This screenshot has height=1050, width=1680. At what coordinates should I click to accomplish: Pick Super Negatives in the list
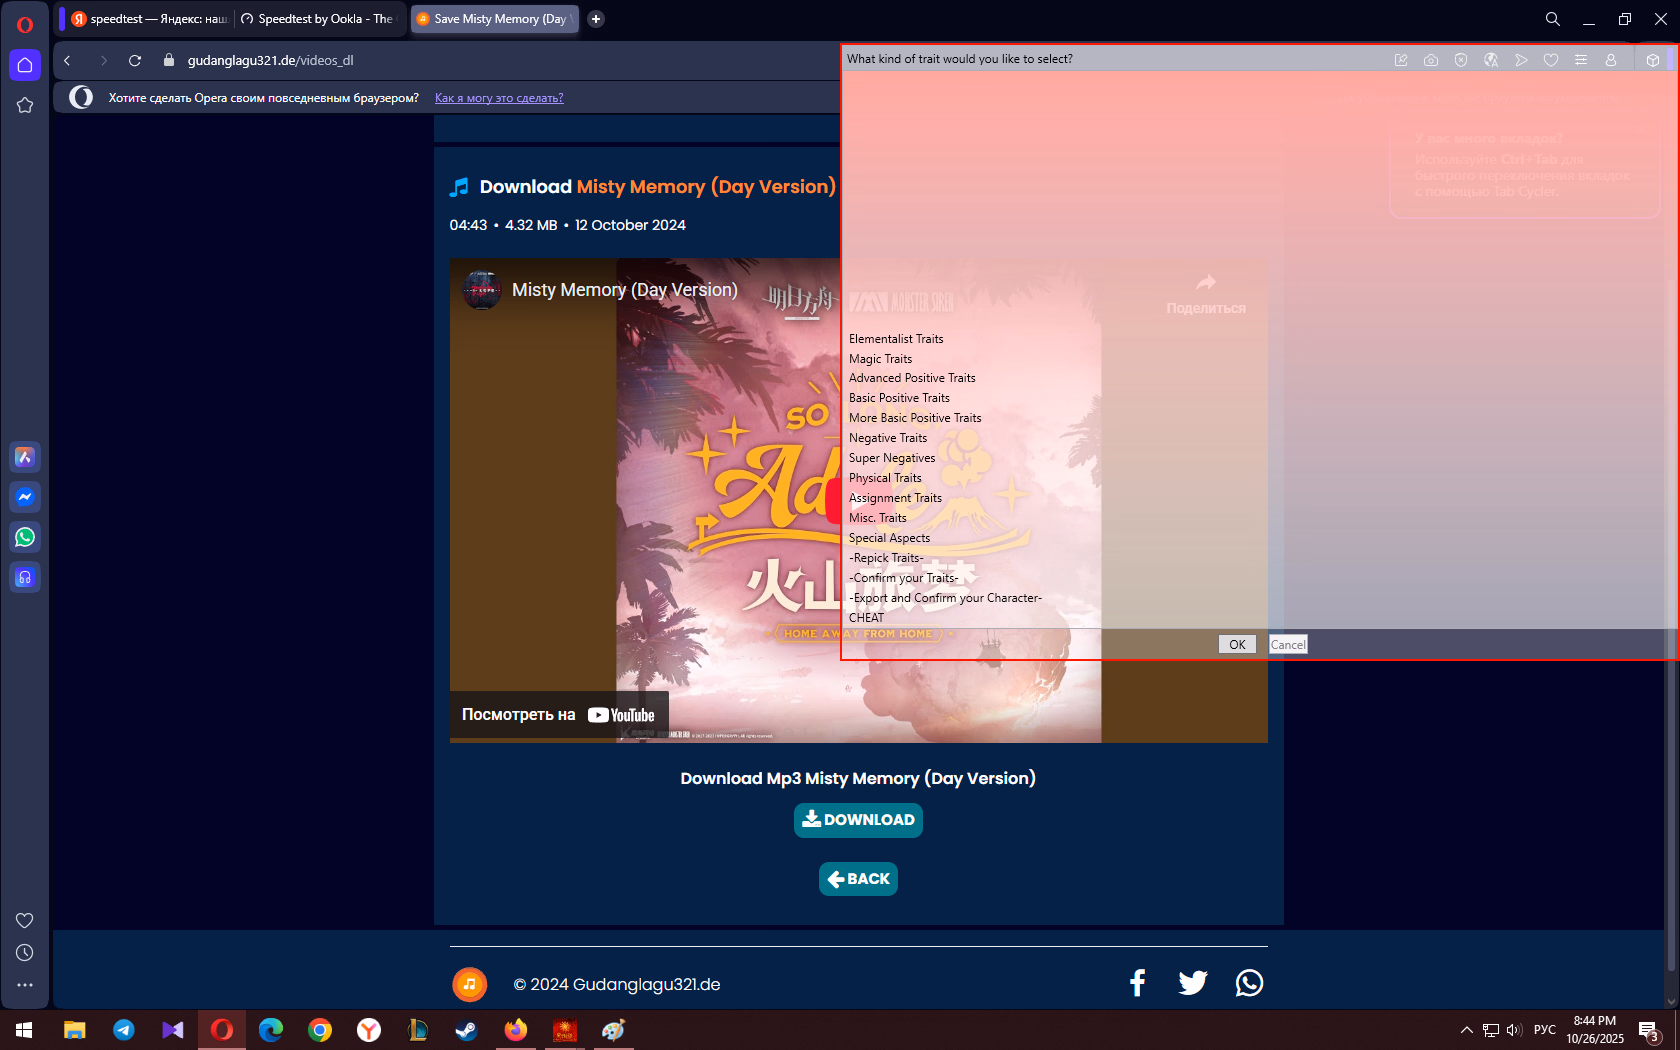[892, 458]
